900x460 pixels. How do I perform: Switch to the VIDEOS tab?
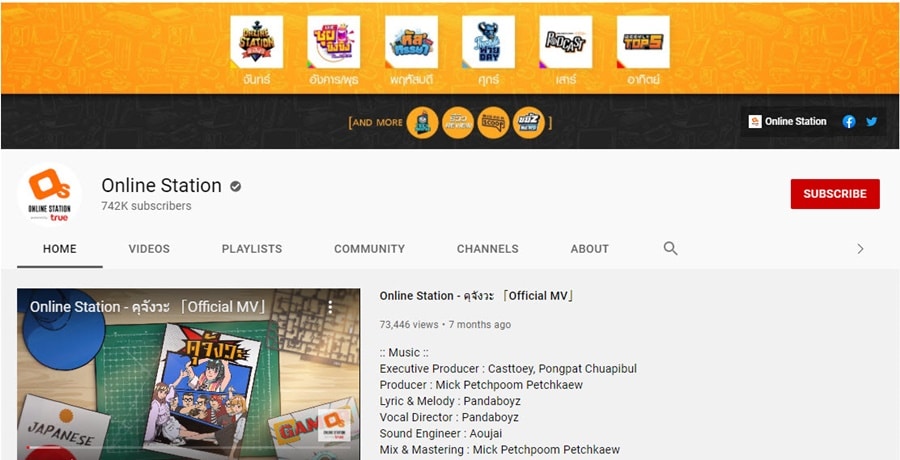[149, 249]
